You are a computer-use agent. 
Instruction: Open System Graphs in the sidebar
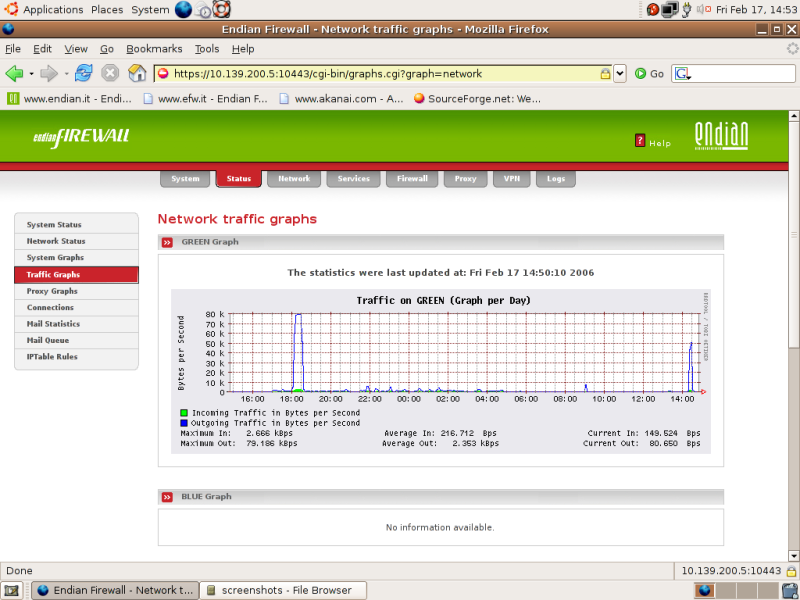77,257
